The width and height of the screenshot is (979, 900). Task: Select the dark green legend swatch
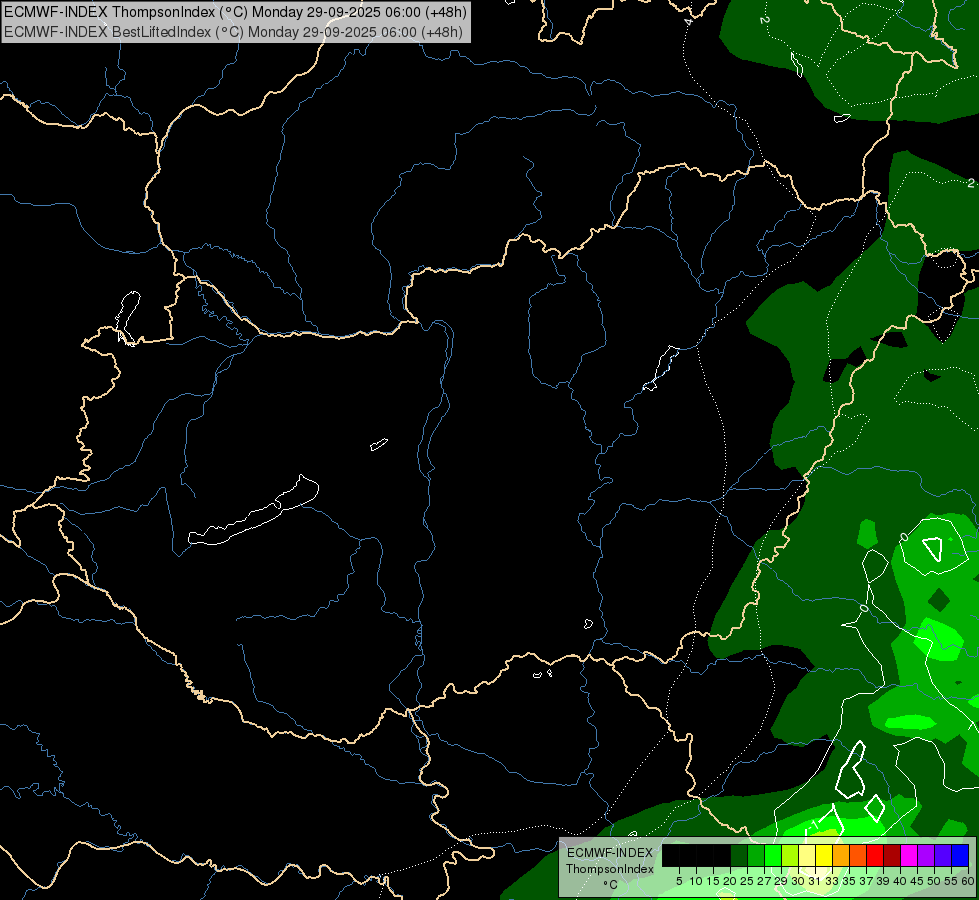point(739,855)
